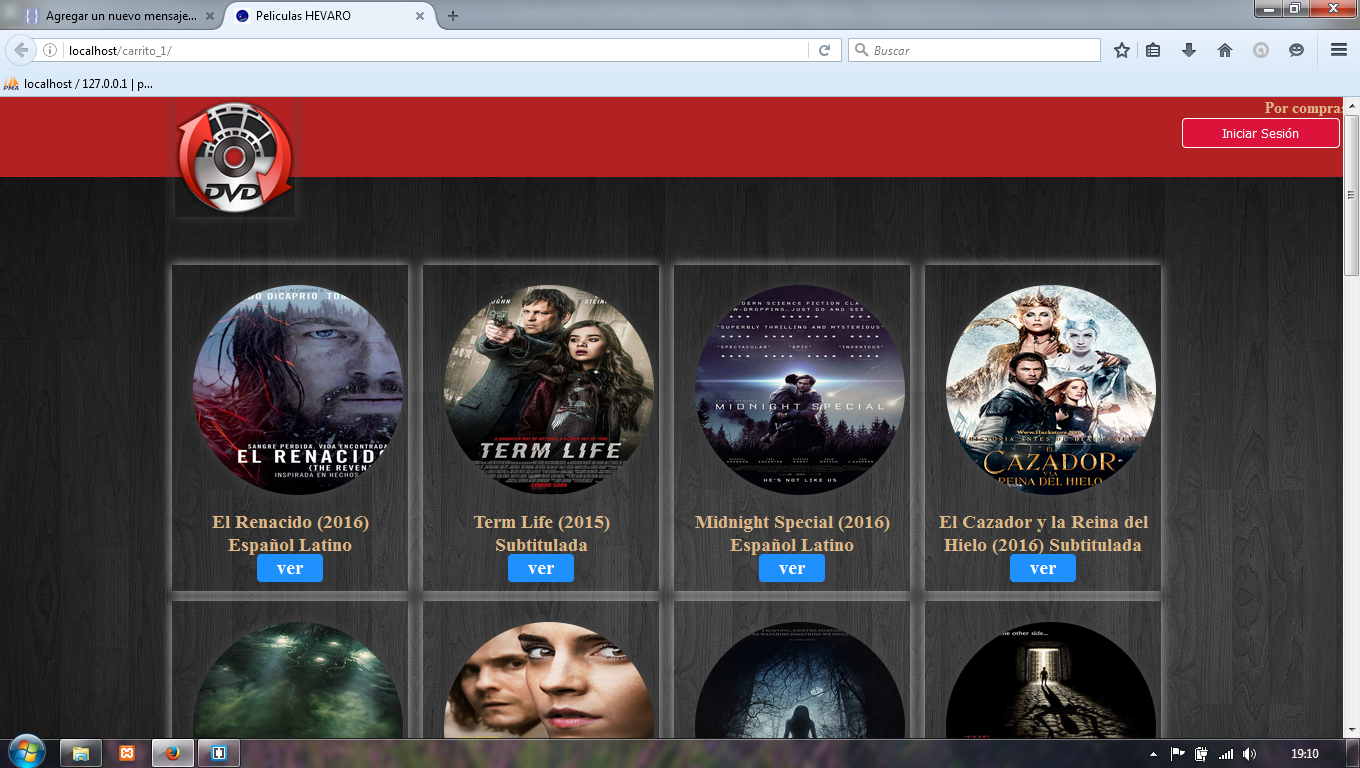The image size is (1360, 768).
Task: Click 'Term Life (2015) Subtitulada' title
Action: tap(541, 534)
